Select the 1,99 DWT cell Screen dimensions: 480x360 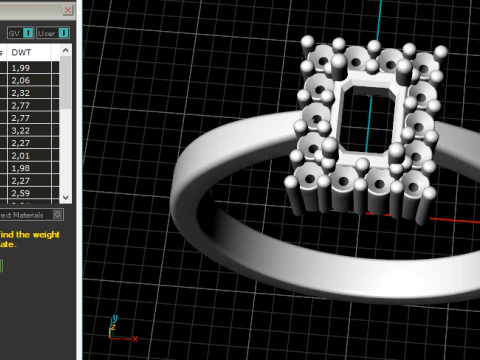click(x=29, y=68)
